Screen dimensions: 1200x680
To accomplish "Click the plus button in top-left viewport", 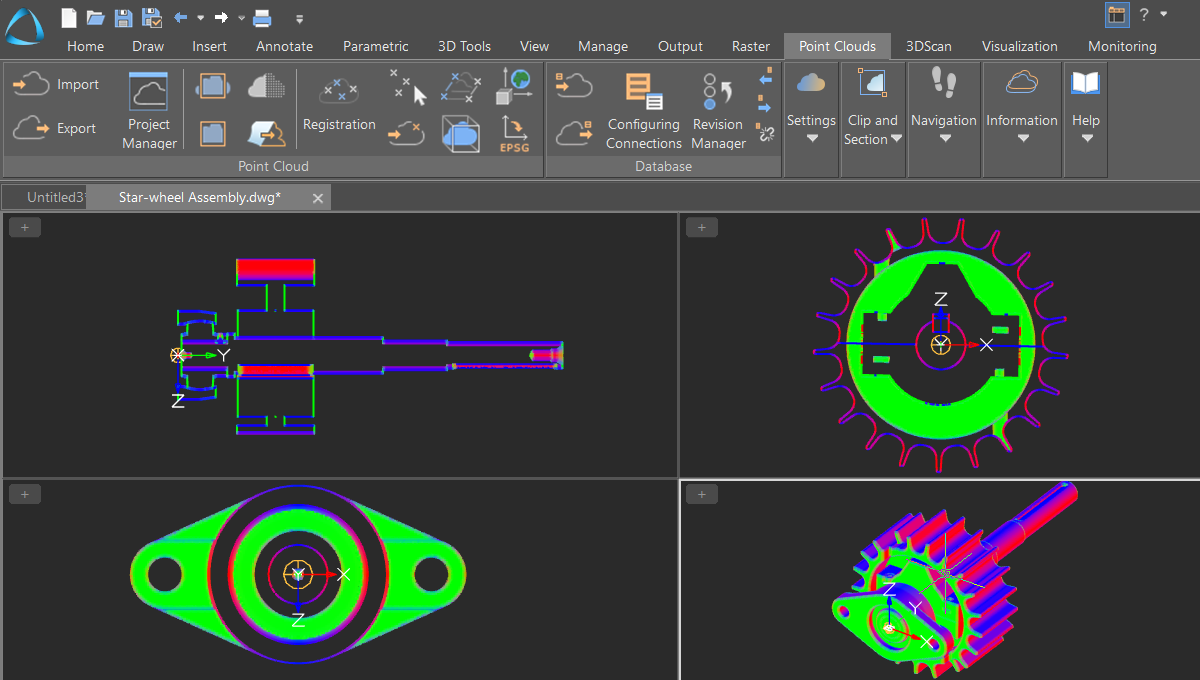I will 25,228.
